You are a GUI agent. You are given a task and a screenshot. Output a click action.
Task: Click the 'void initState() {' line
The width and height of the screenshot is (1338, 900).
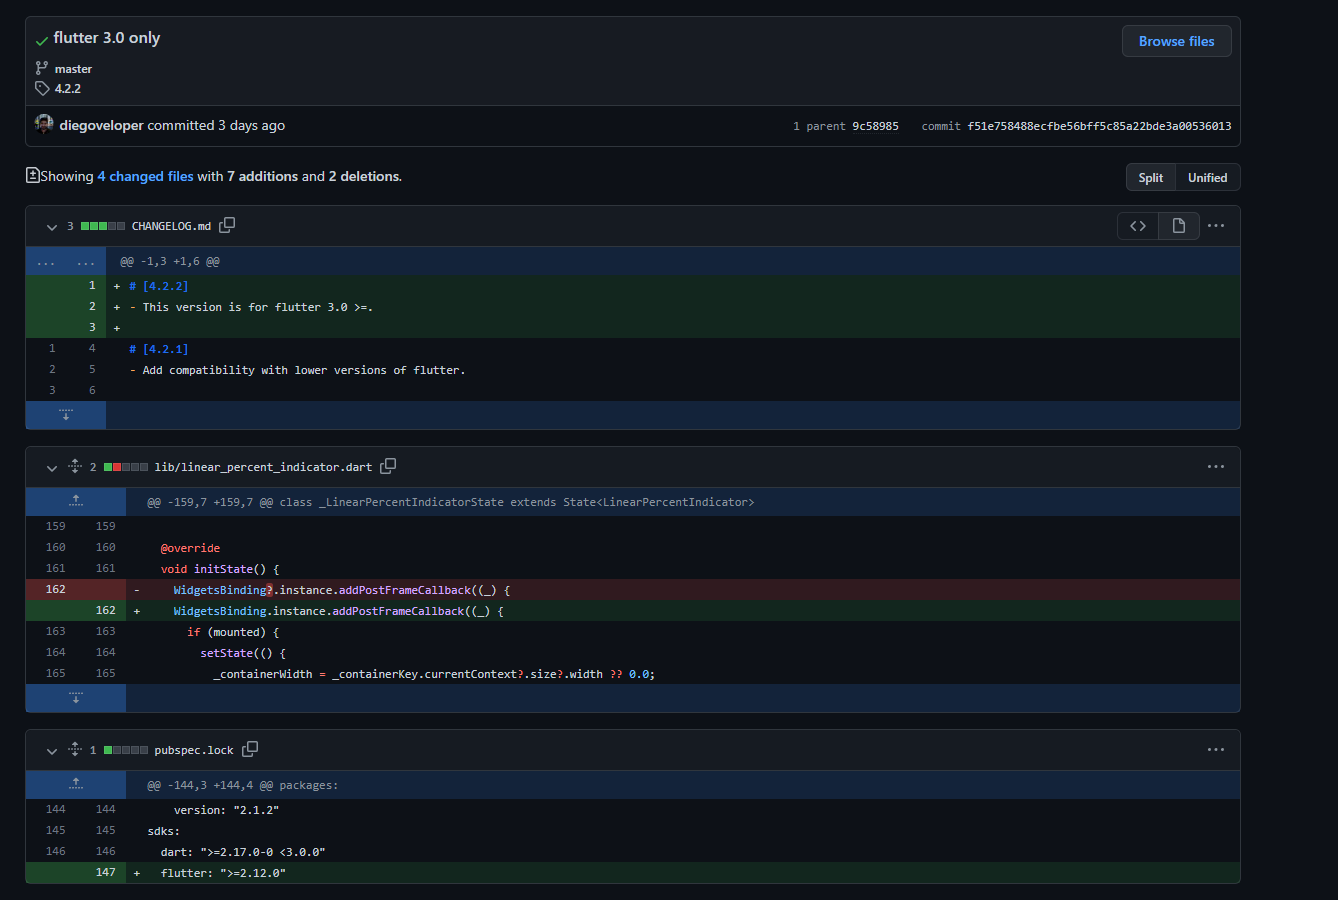point(220,569)
